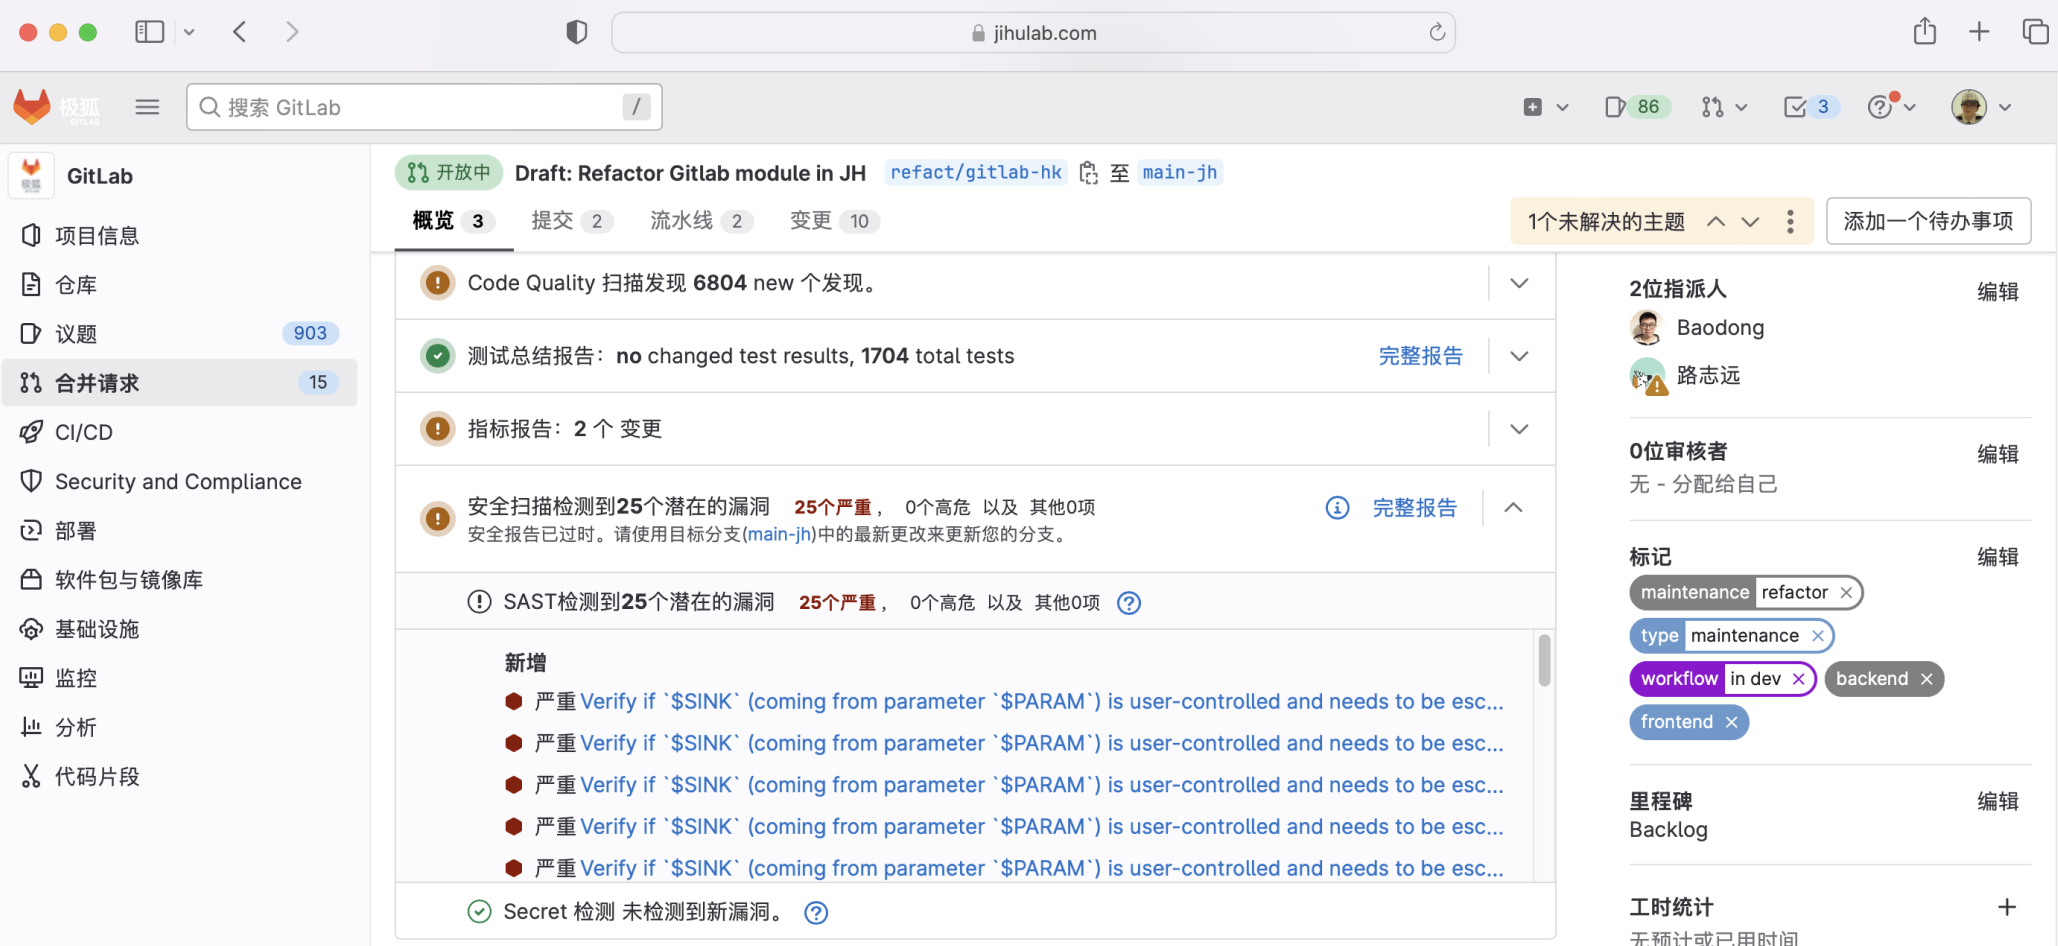Image resolution: width=2058 pixels, height=946 pixels.
Task: Remove the frontend label
Action: (x=1731, y=722)
